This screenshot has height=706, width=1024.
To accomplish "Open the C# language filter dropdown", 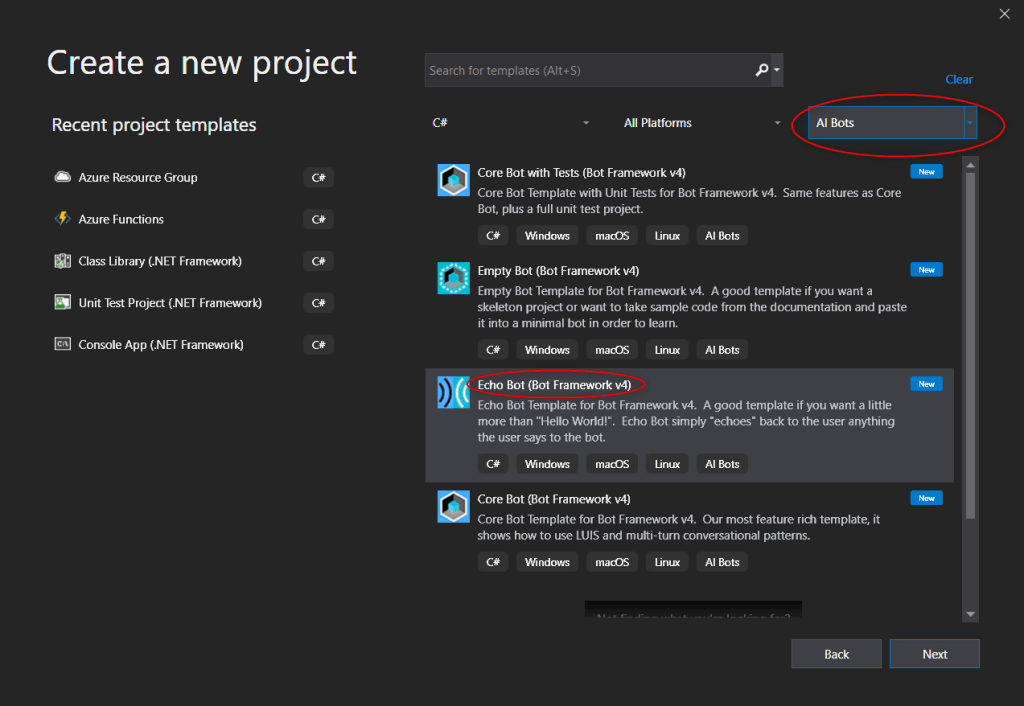I will [x=510, y=123].
